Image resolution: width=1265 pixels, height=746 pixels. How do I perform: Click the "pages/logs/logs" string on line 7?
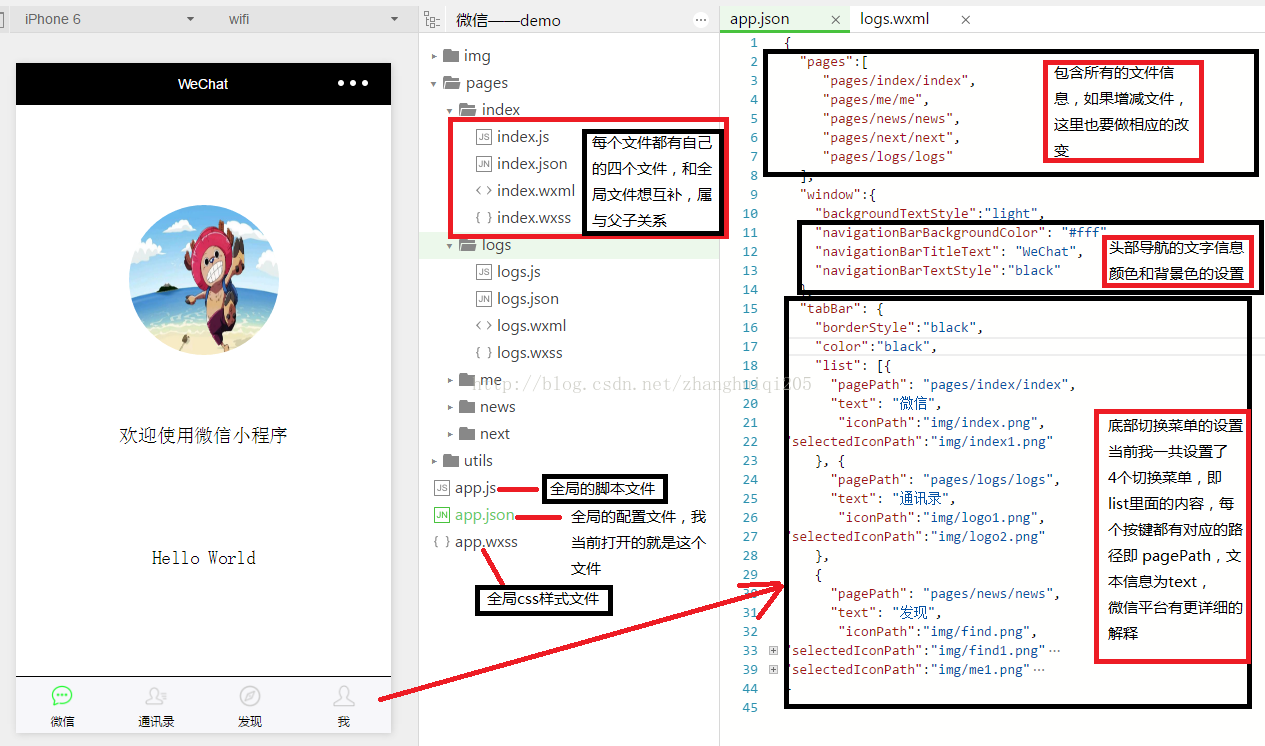click(887, 157)
